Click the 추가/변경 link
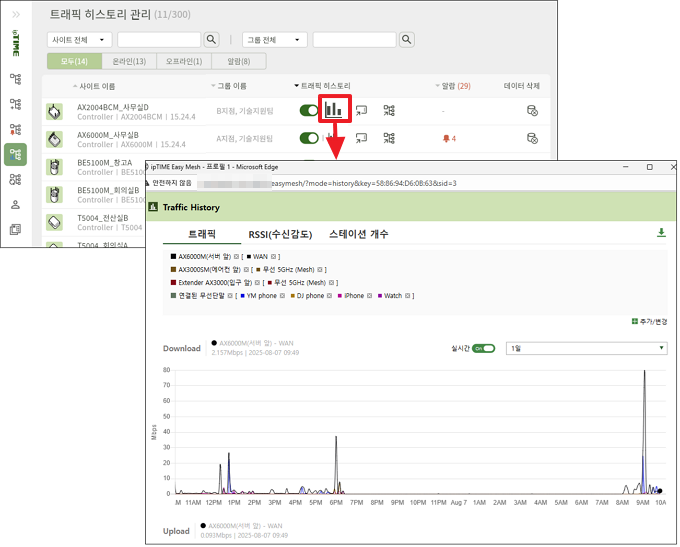The height and width of the screenshot is (547, 680). point(649,321)
